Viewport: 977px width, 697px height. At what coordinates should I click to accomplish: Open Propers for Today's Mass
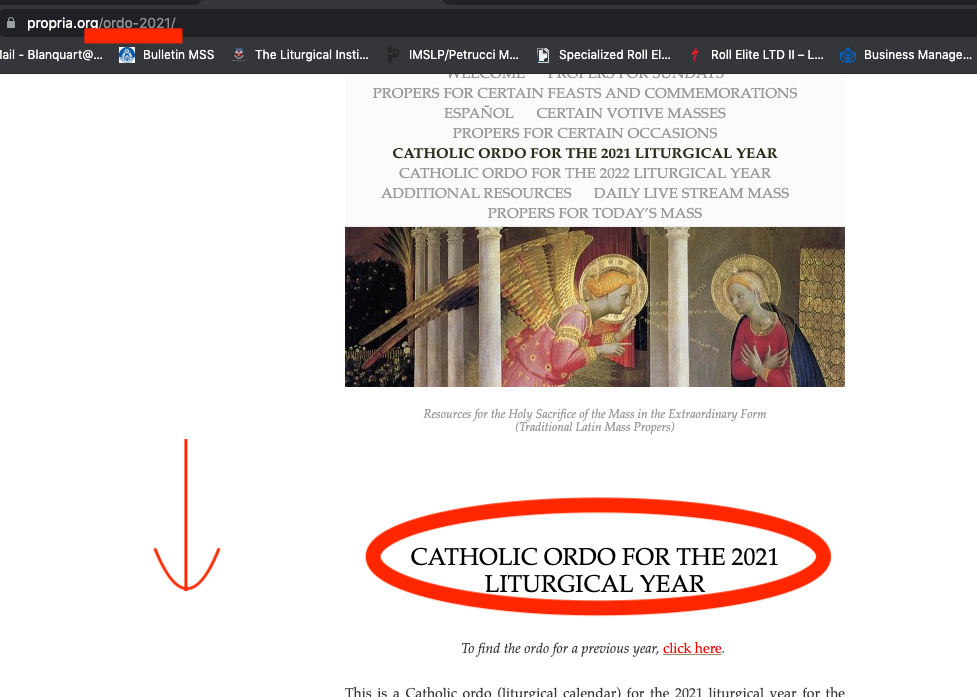pyautogui.click(x=594, y=213)
